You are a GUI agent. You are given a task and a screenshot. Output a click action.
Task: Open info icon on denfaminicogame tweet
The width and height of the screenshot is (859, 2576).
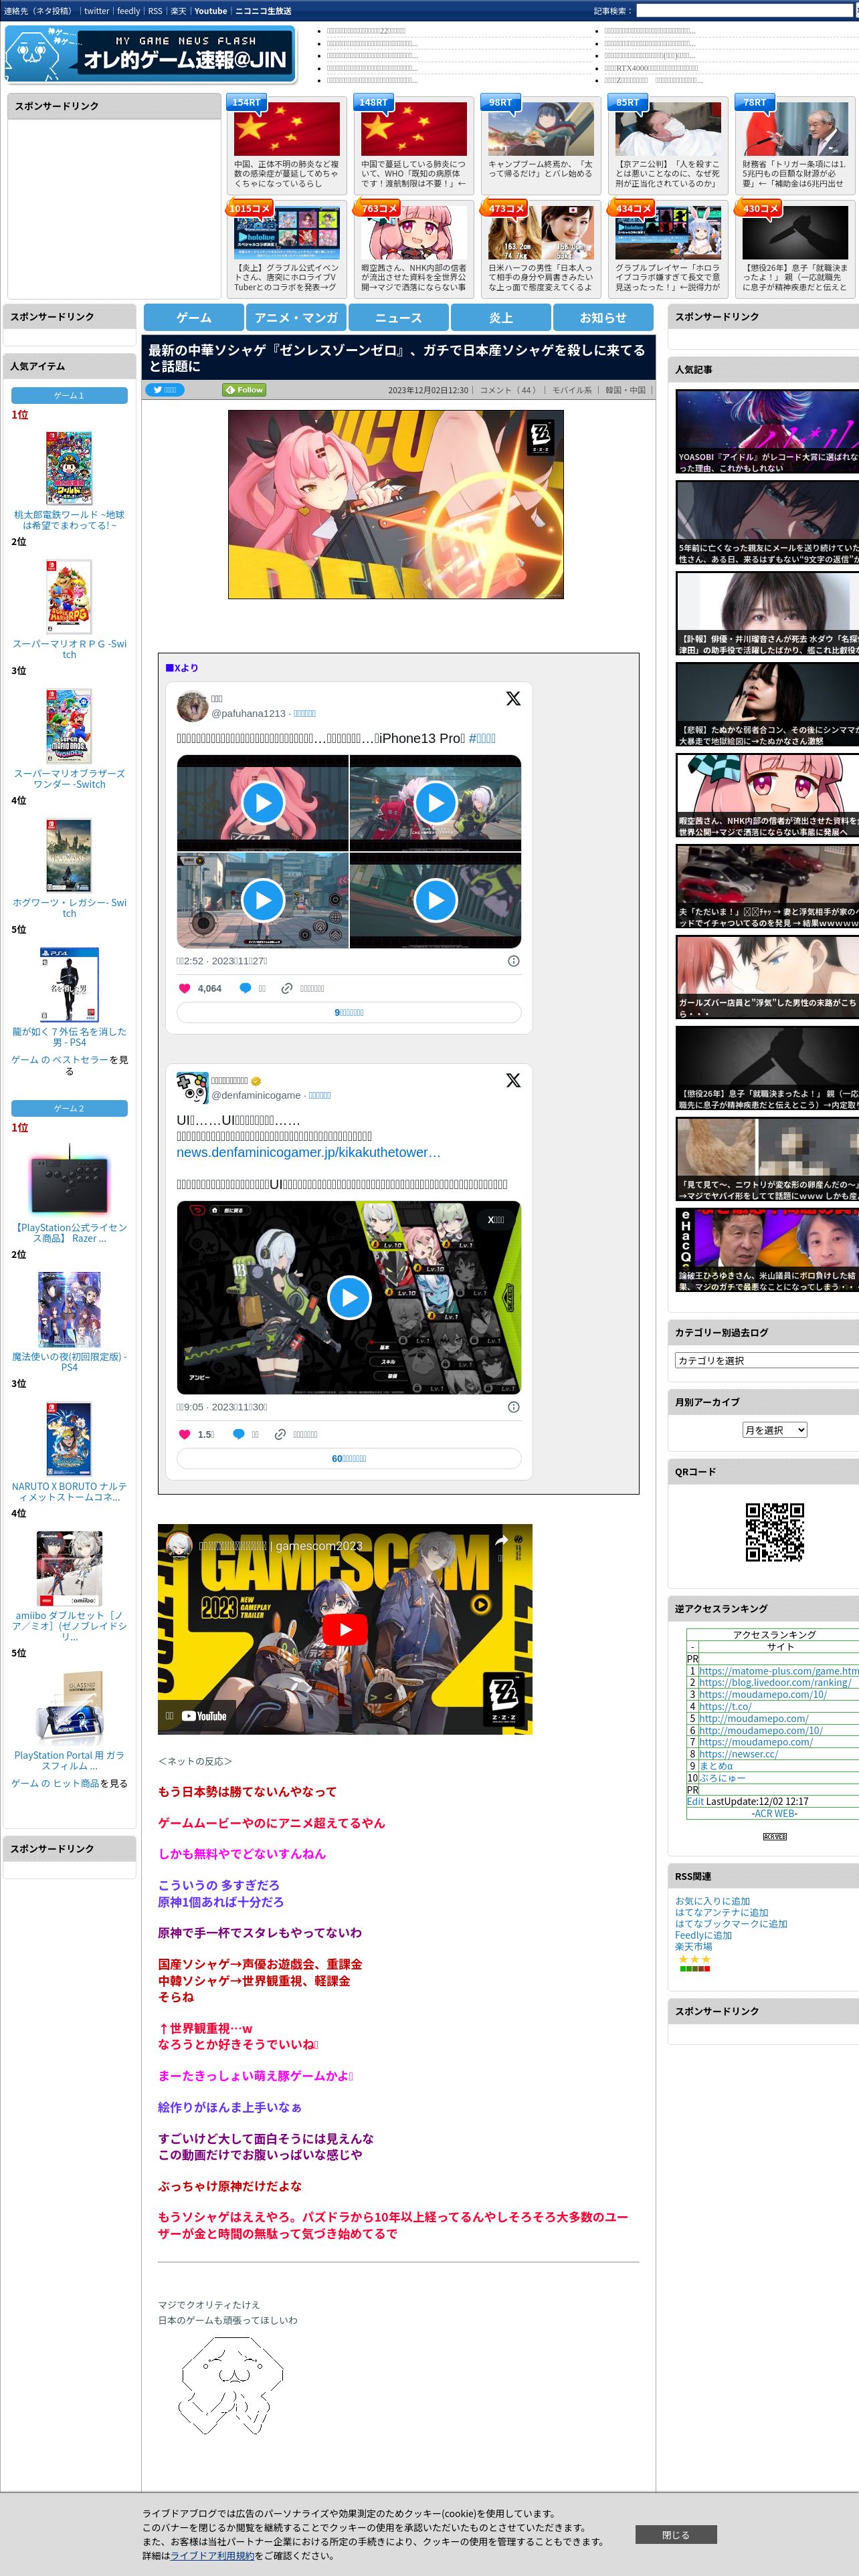(513, 1407)
